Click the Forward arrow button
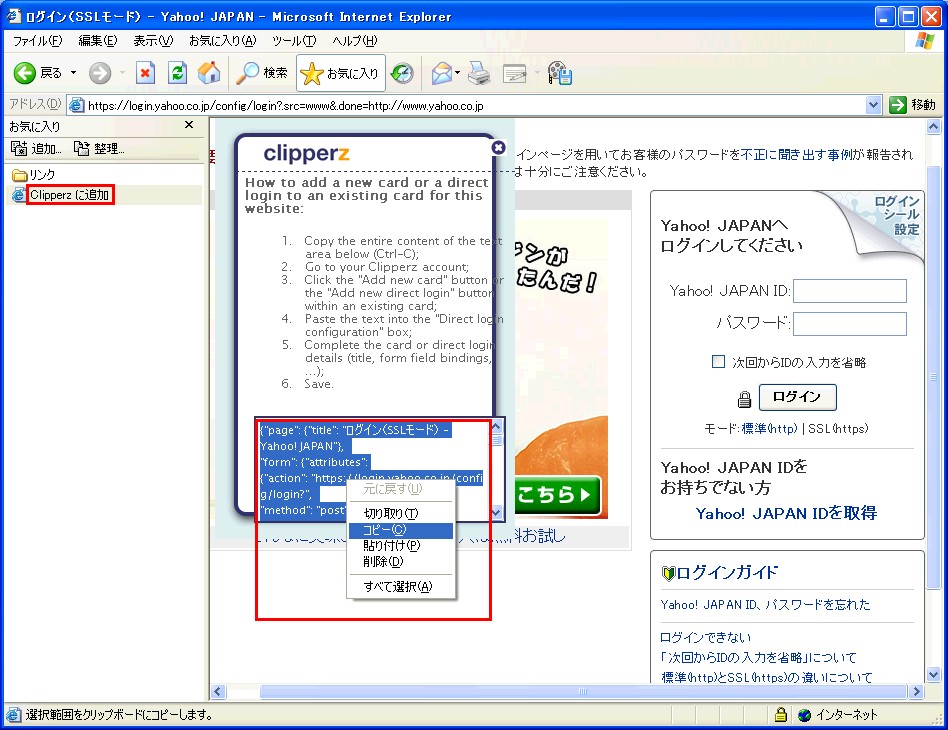Image resolution: width=948 pixels, height=730 pixels. pos(100,73)
